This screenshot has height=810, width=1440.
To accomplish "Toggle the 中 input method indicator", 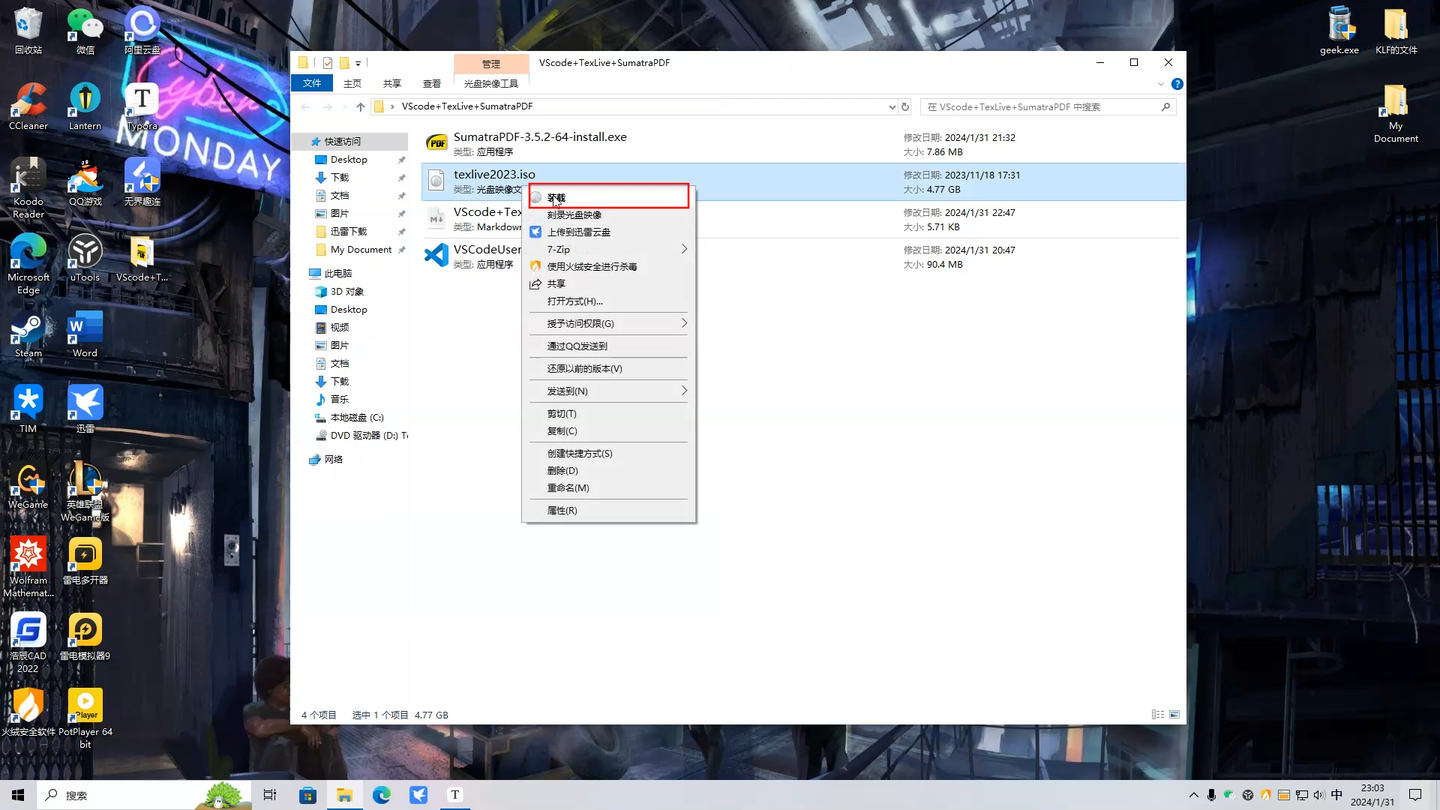I will (x=1337, y=795).
